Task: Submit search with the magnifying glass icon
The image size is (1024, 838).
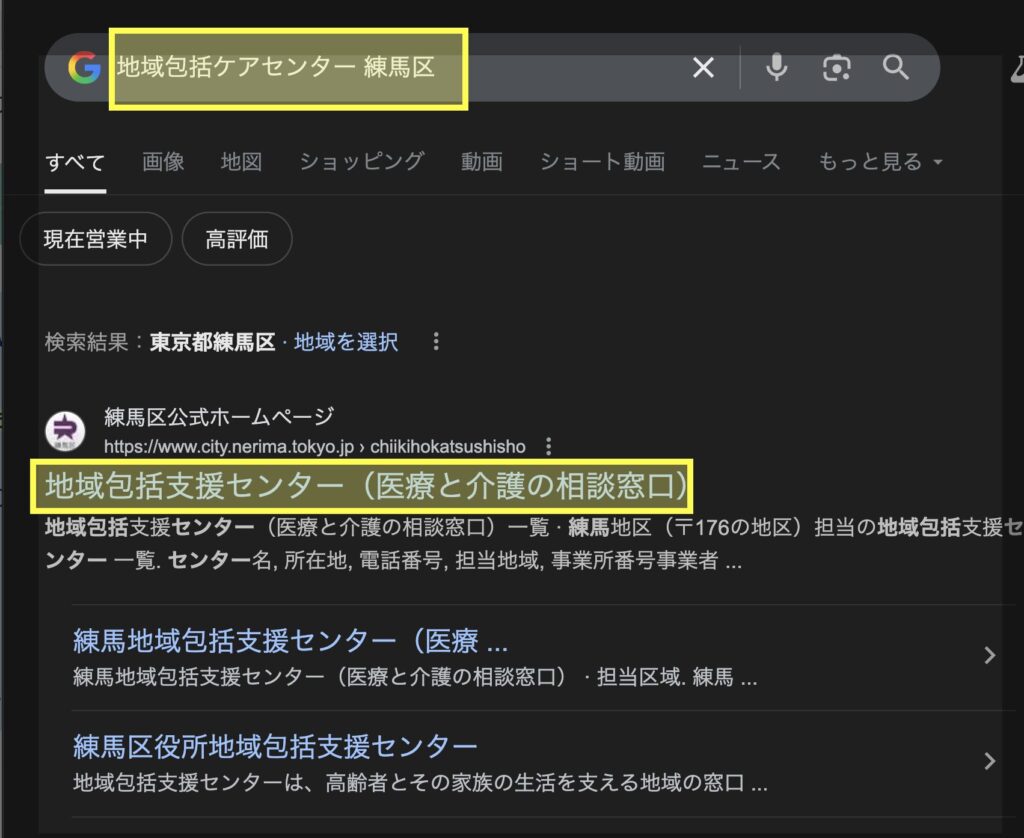Action: [x=895, y=67]
